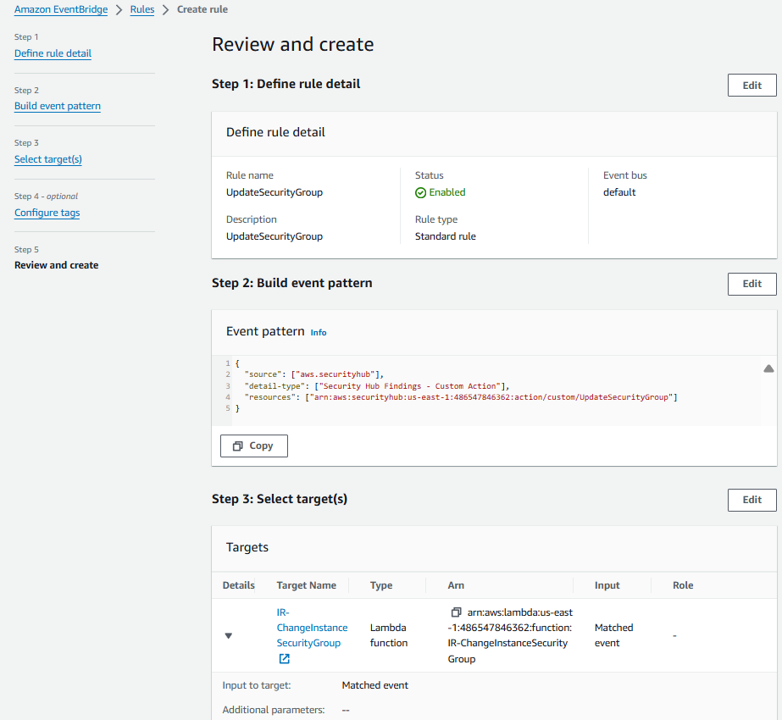Click Create rule breadcrumb text
Image resolution: width=782 pixels, height=720 pixels.
[x=202, y=9]
